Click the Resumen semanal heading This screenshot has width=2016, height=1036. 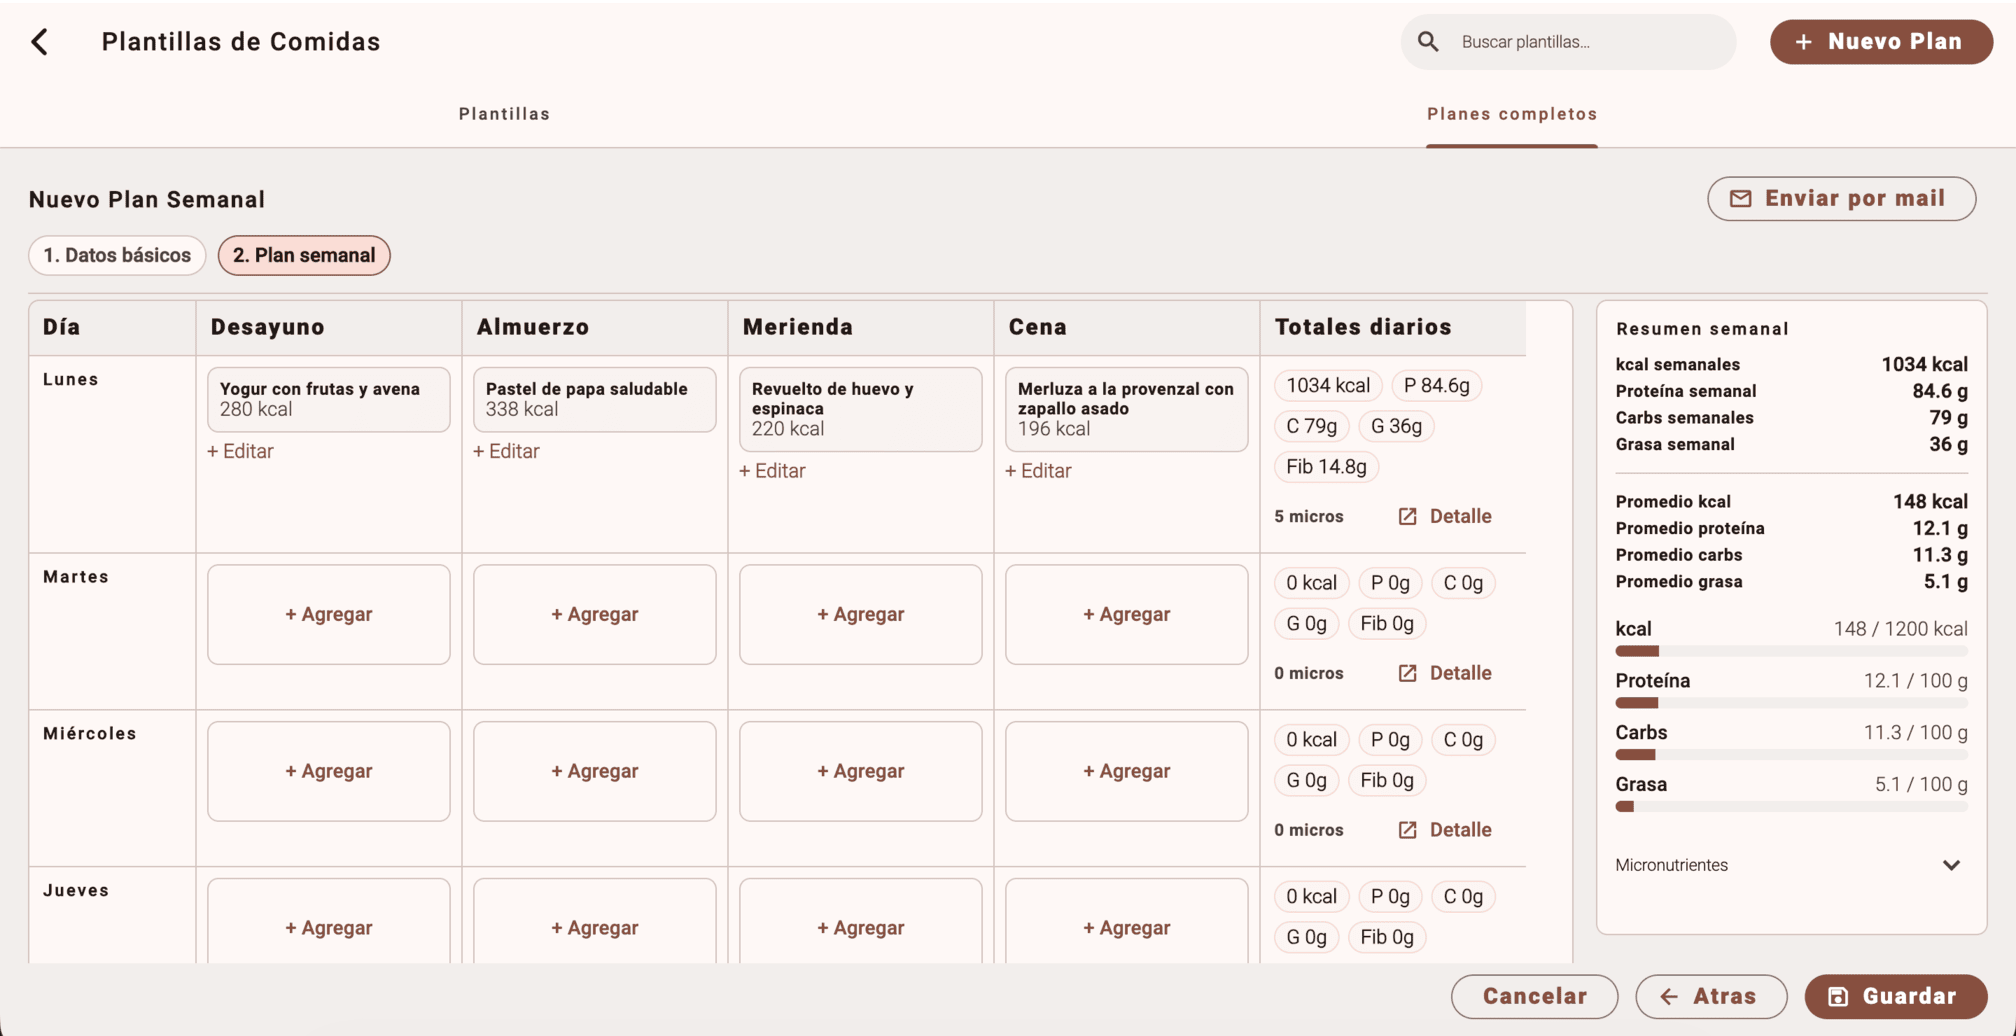click(x=1702, y=329)
